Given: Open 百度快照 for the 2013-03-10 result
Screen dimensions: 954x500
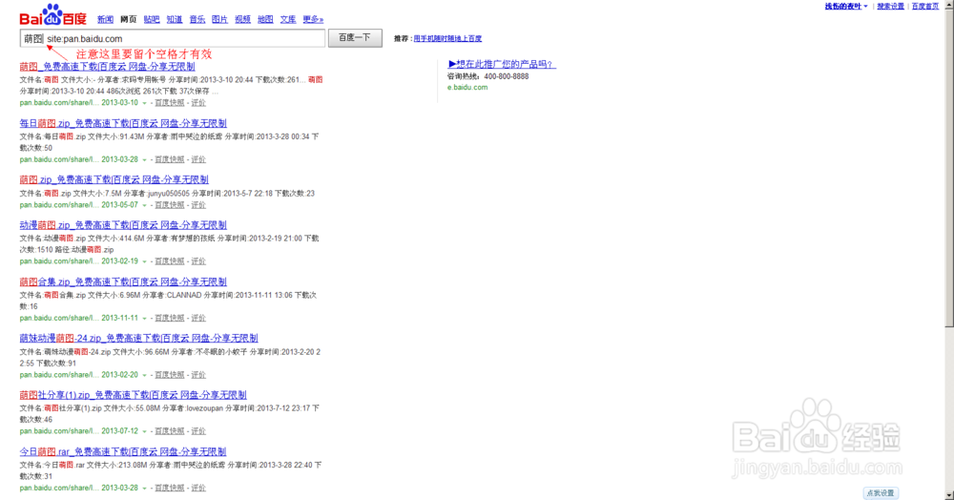Looking at the screenshot, I should pyautogui.click(x=169, y=103).
